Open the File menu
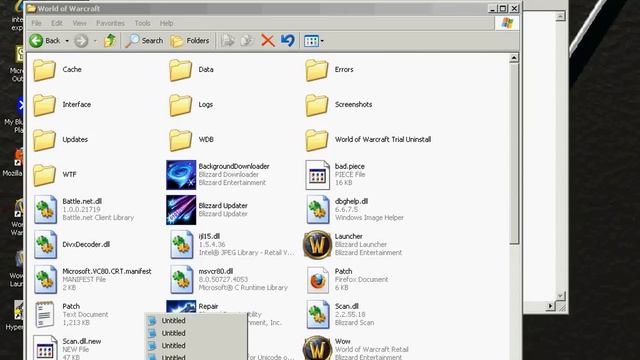This screenshot has width=640, height=360. (x=36, y=23)
